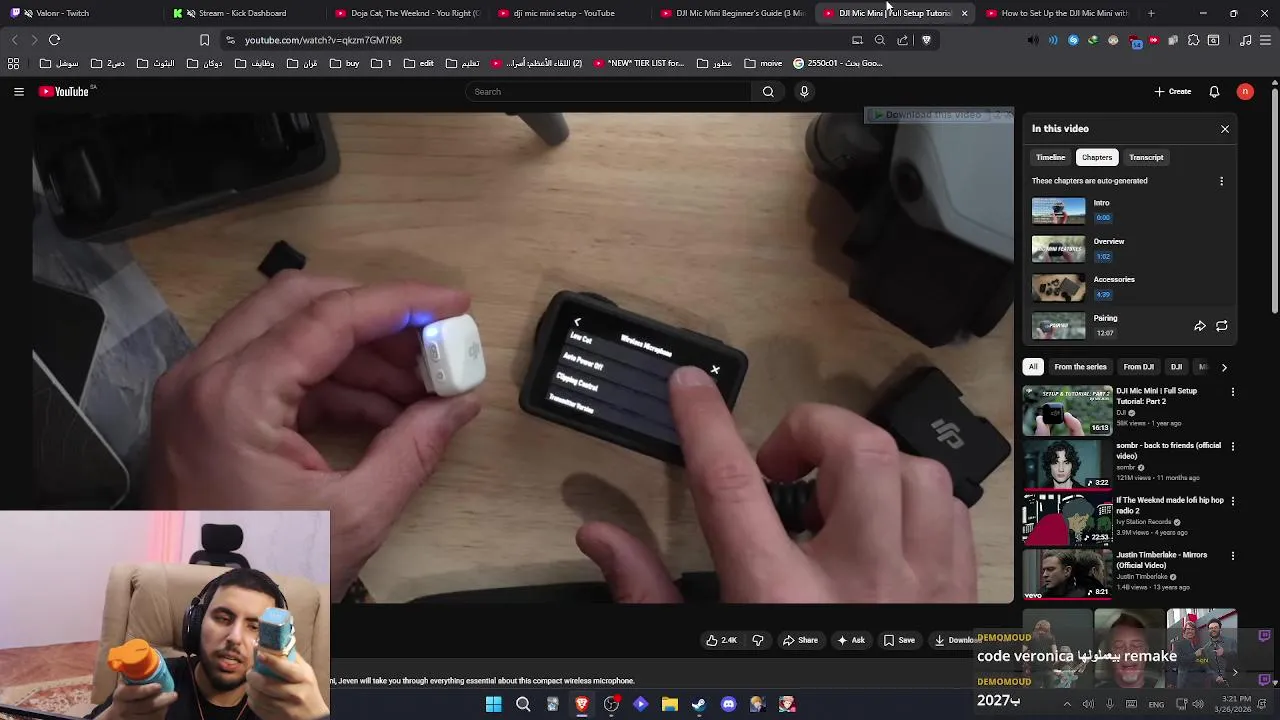Open options for Justin Timberlake Mirrors video
Screen dimensions: 1280x720
point(1232,555)
